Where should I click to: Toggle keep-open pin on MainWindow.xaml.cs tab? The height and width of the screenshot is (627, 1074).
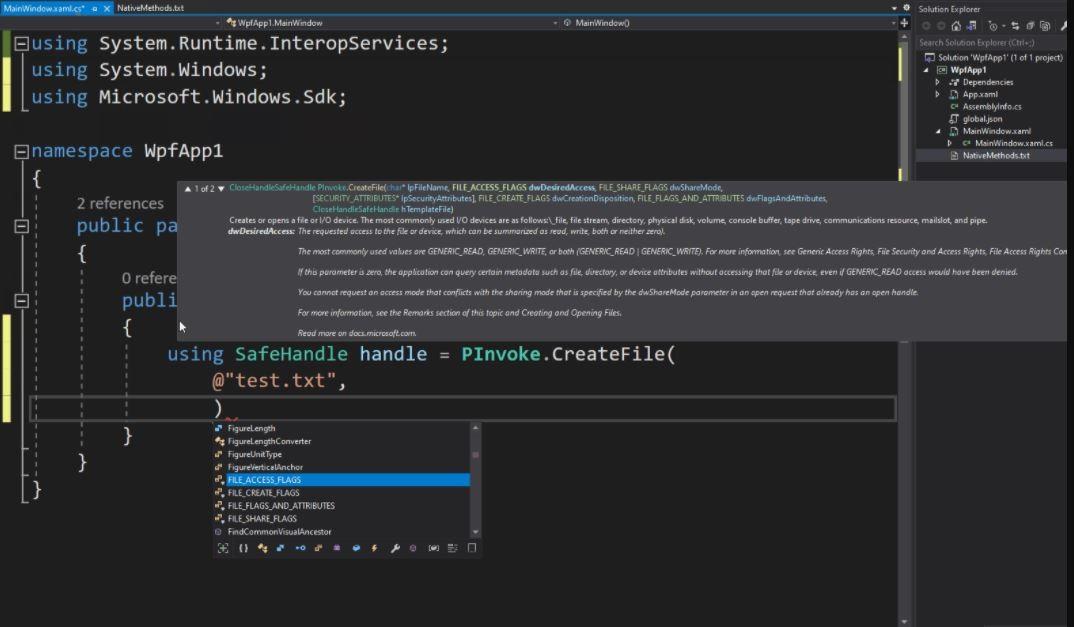(93, 6)
